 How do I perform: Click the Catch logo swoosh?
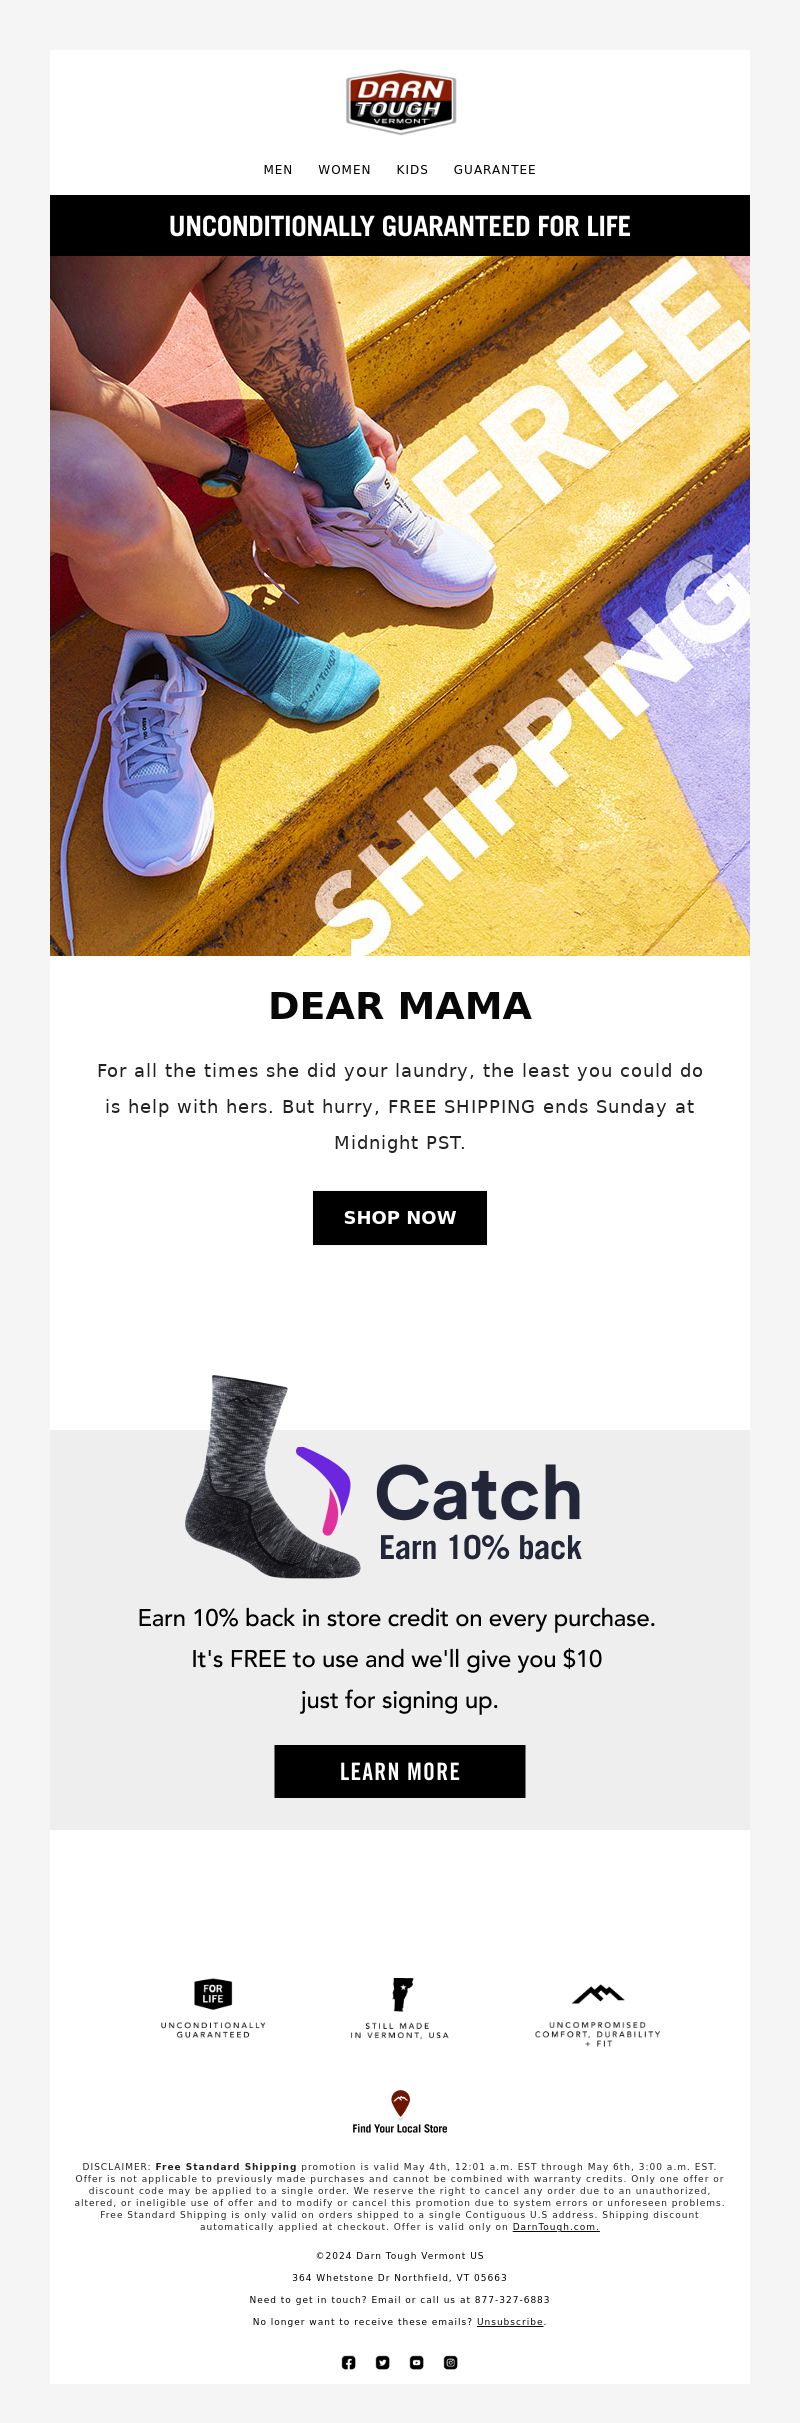(x=325, y=1490)
